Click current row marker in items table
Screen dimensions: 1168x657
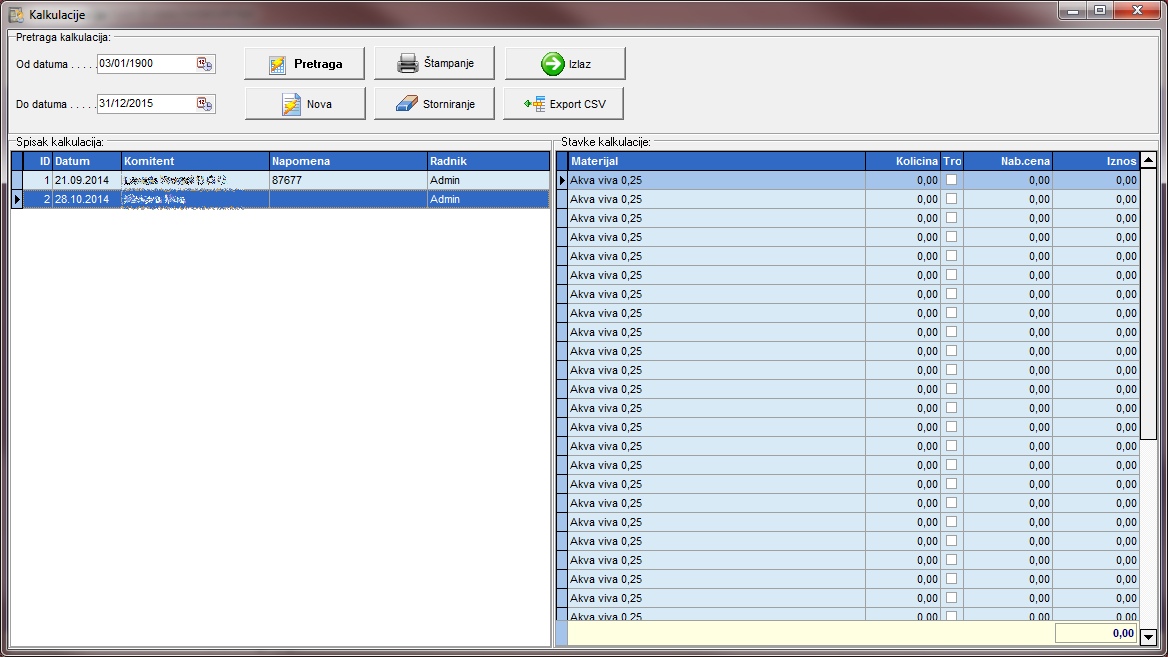[562, 180]
